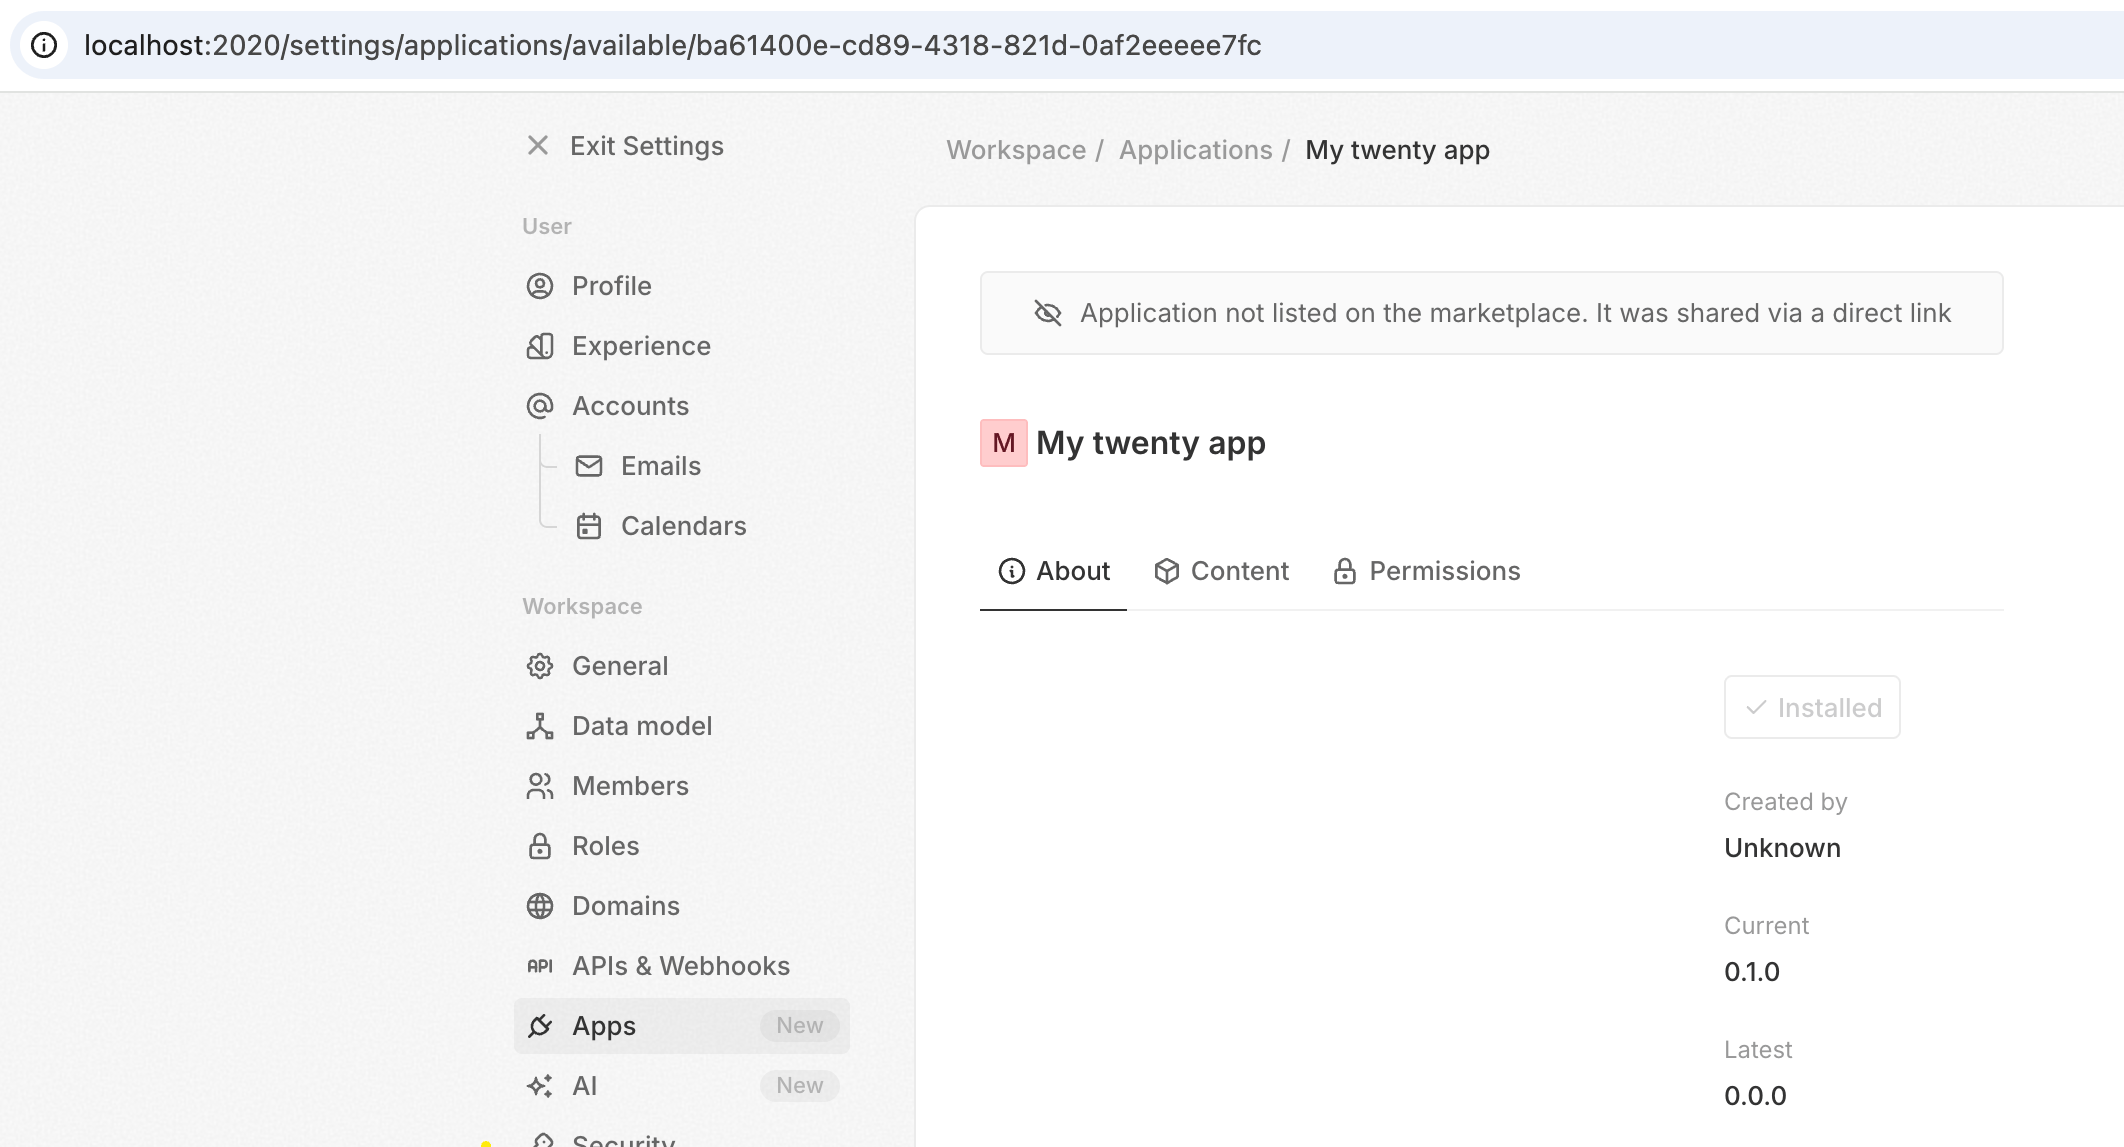
Task: Click the Data model hierarchy icon
Action: click(540, 726)
